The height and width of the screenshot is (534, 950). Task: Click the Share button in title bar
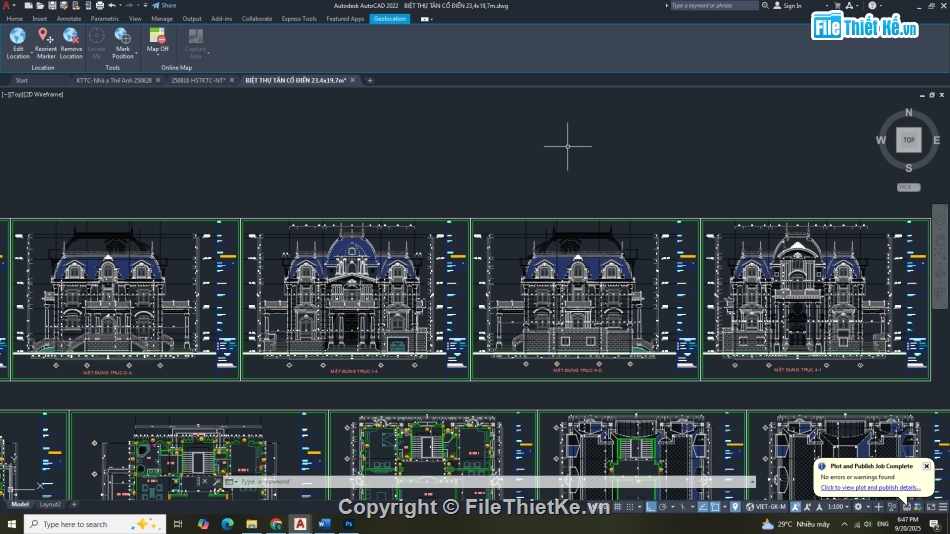tap(164, 6)
